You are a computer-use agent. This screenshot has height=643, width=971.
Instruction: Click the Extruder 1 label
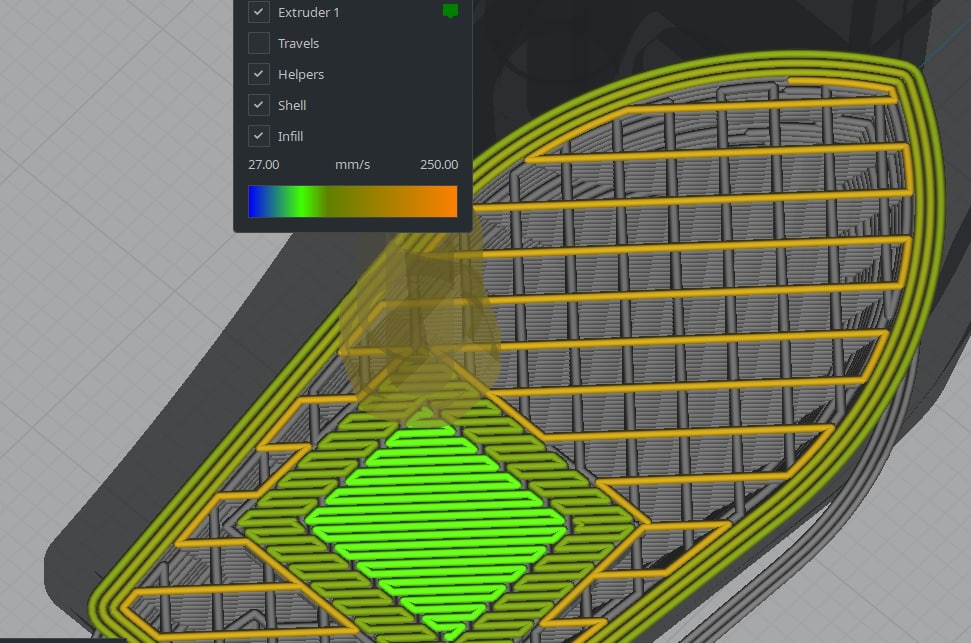[308, 12]
